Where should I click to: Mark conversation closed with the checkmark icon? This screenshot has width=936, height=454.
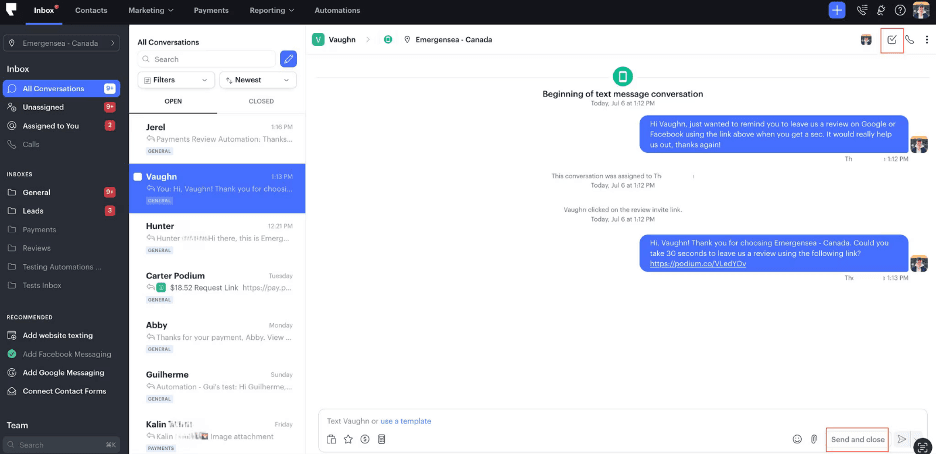(892, 40)
